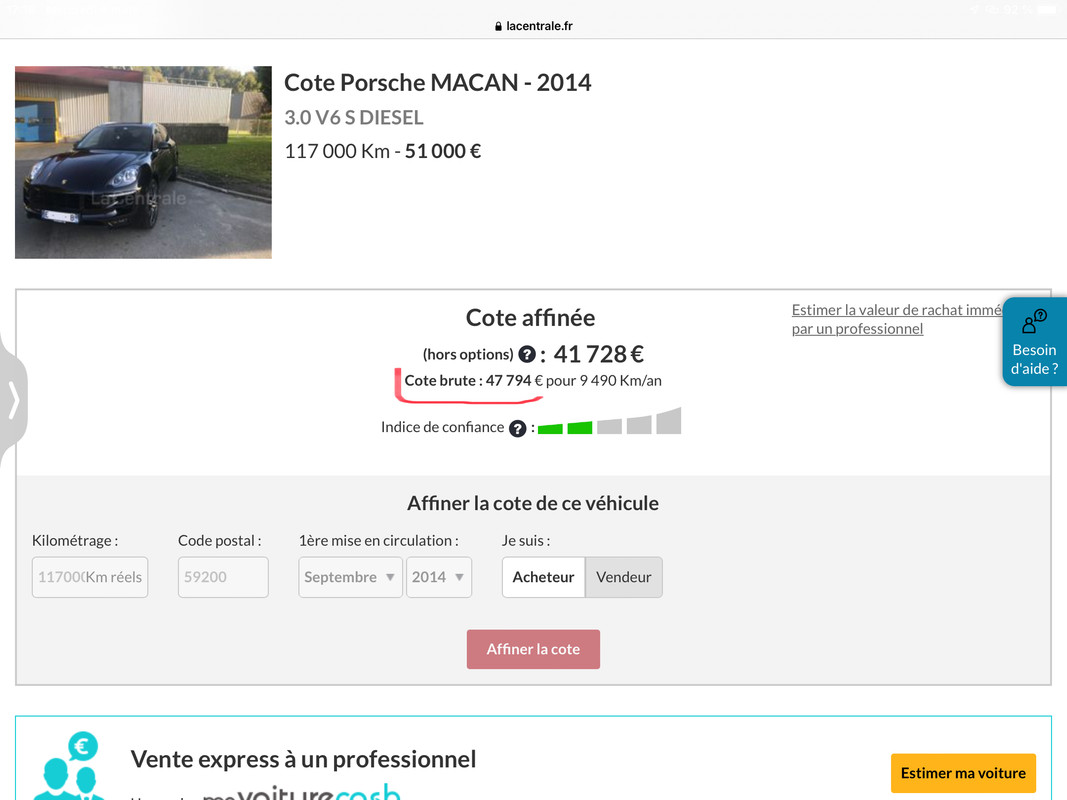Open the 2014 year dropdown

[438, 577]
